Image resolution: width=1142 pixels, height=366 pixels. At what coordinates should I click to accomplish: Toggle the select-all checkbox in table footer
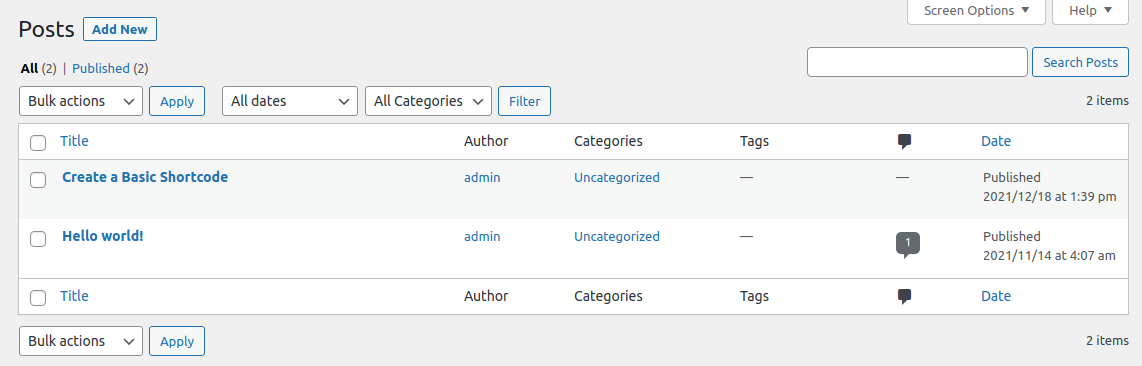38,298
